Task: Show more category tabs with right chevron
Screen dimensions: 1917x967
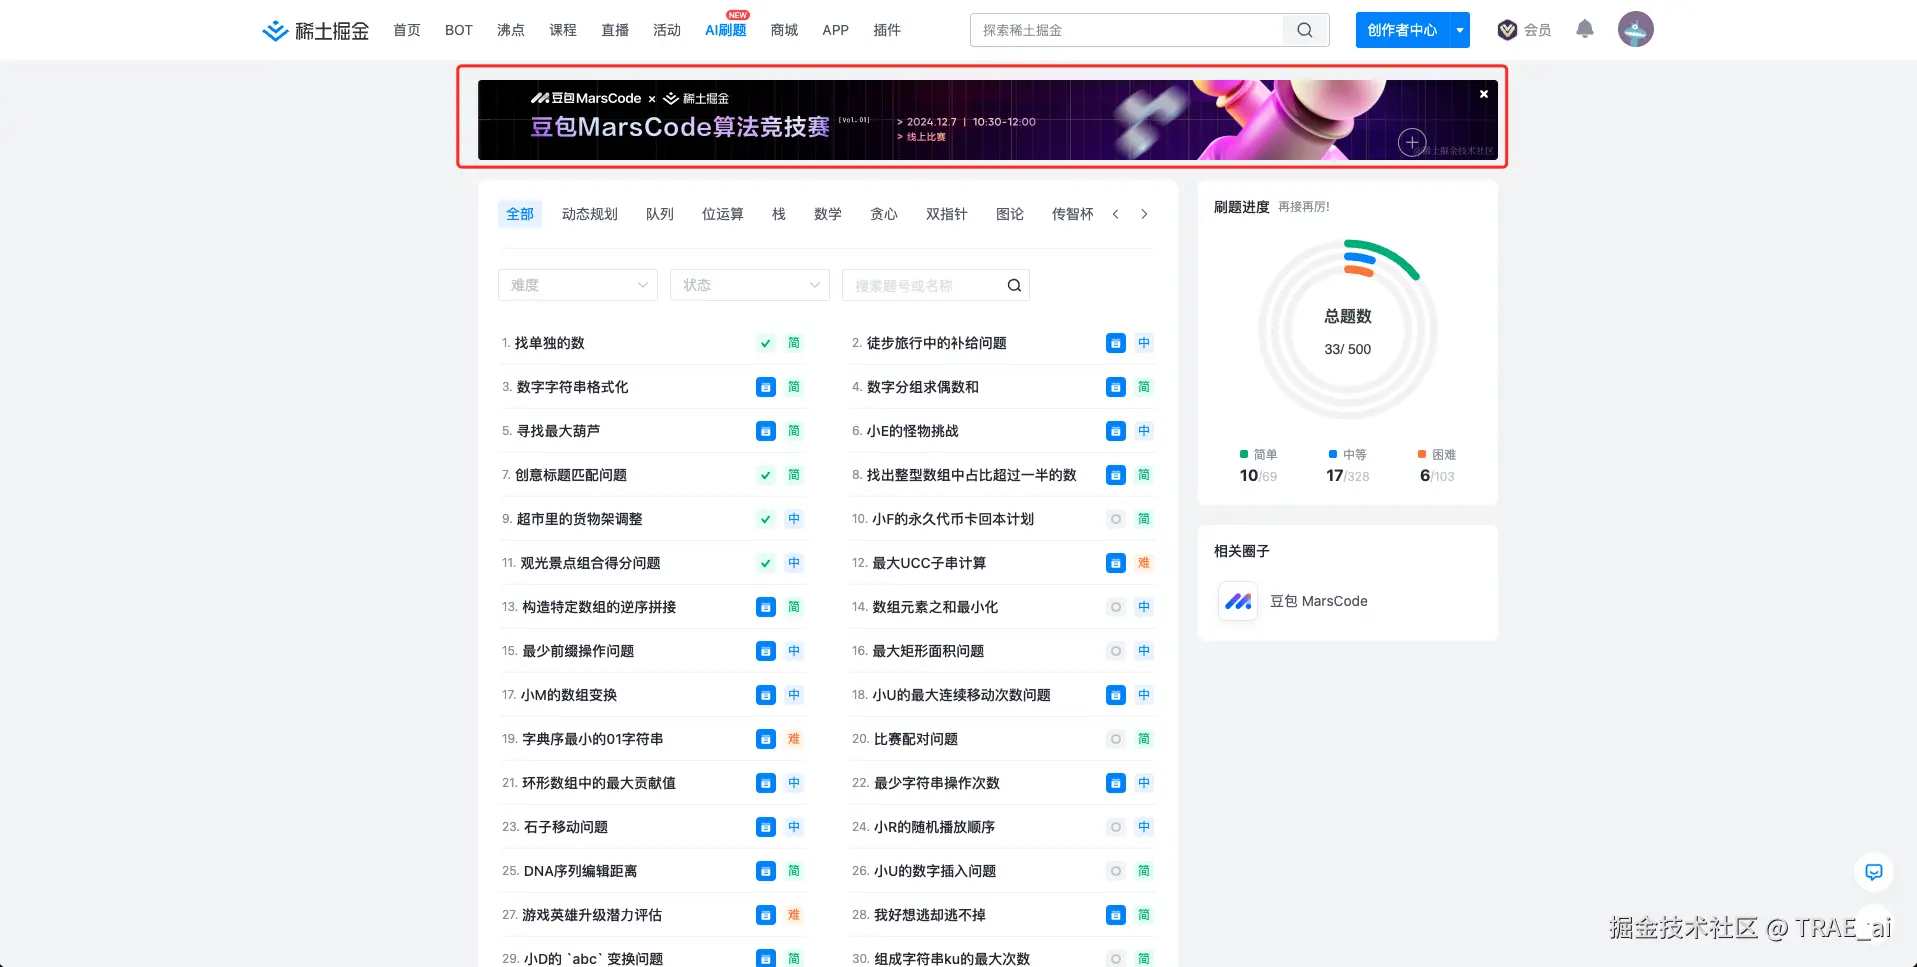Action: click(1144, 214)
